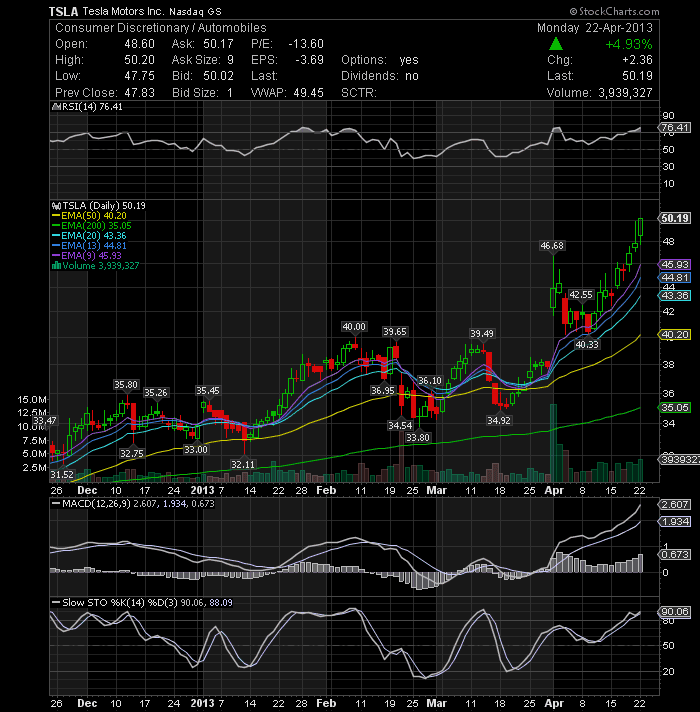Image resolution: width=700 pixels, height=712 pixels.
Task: Click the 35.26 price label
Action: (156, 392)
